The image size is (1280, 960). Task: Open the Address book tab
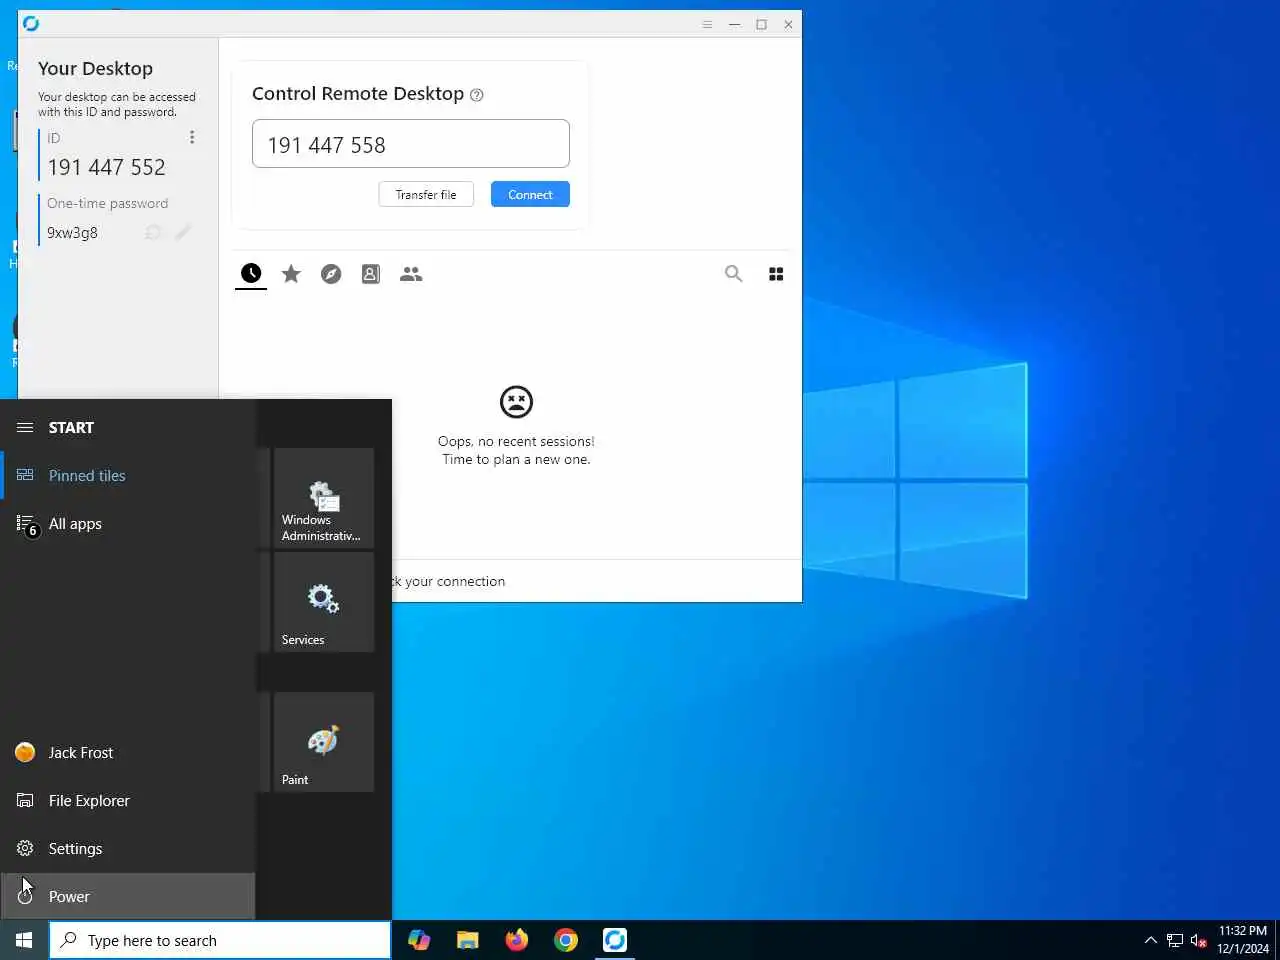(371, 274)
